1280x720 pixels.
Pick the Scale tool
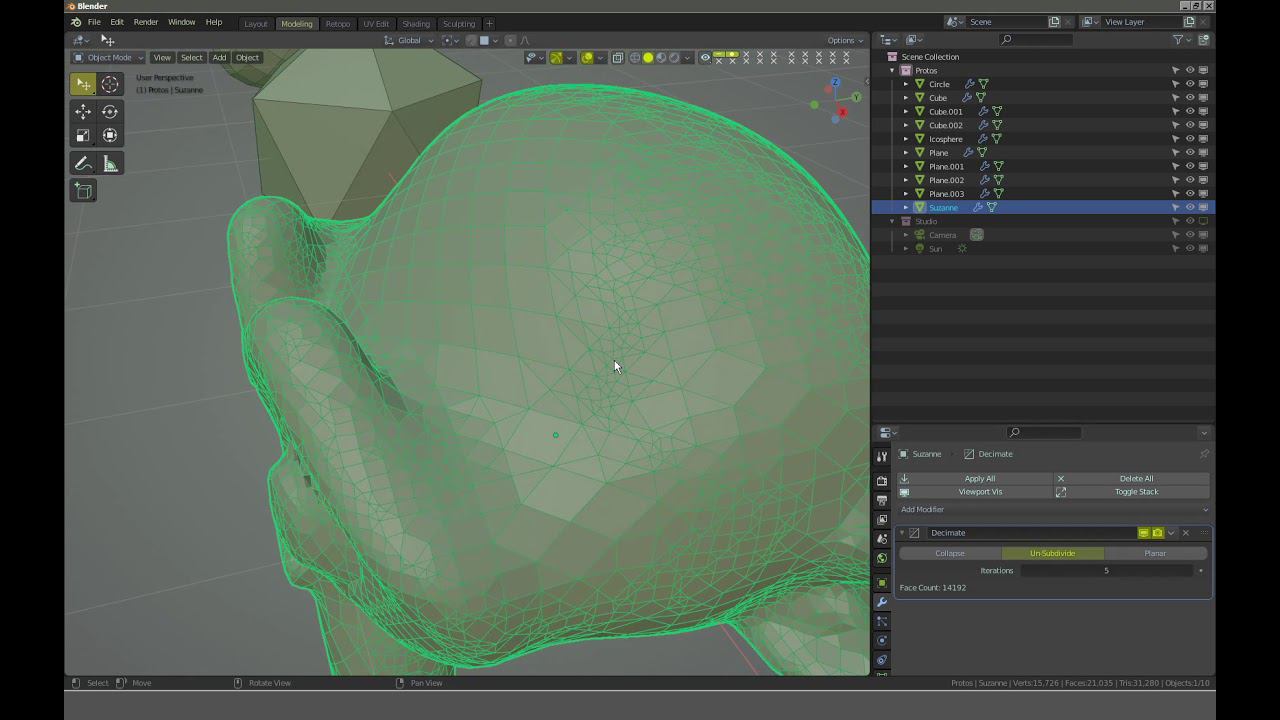(83, 136)
